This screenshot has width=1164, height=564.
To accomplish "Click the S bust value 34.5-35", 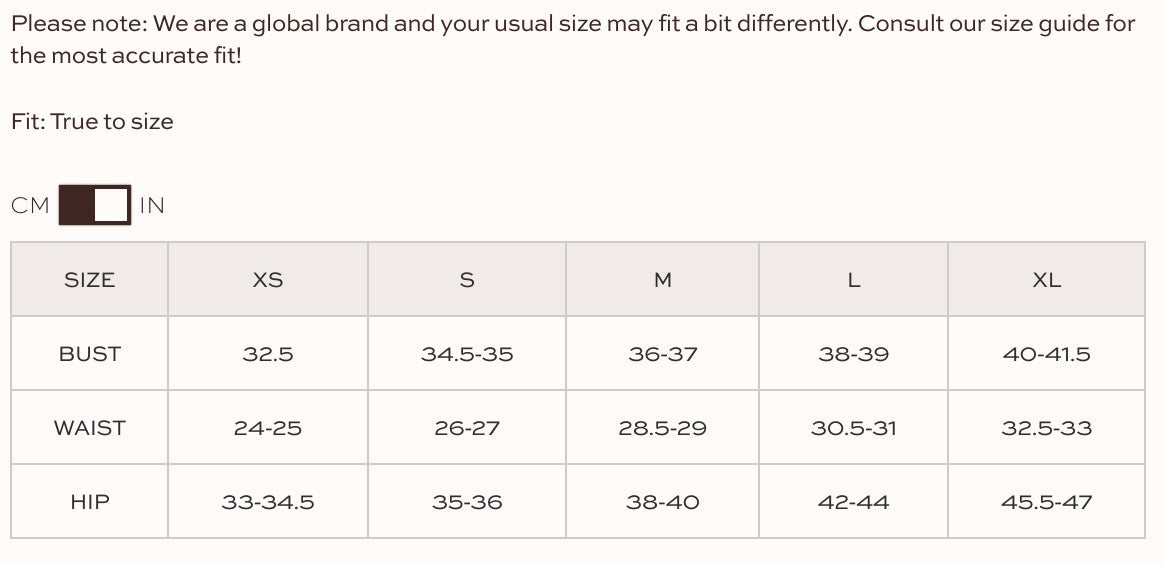I will [x=467, y=354].
